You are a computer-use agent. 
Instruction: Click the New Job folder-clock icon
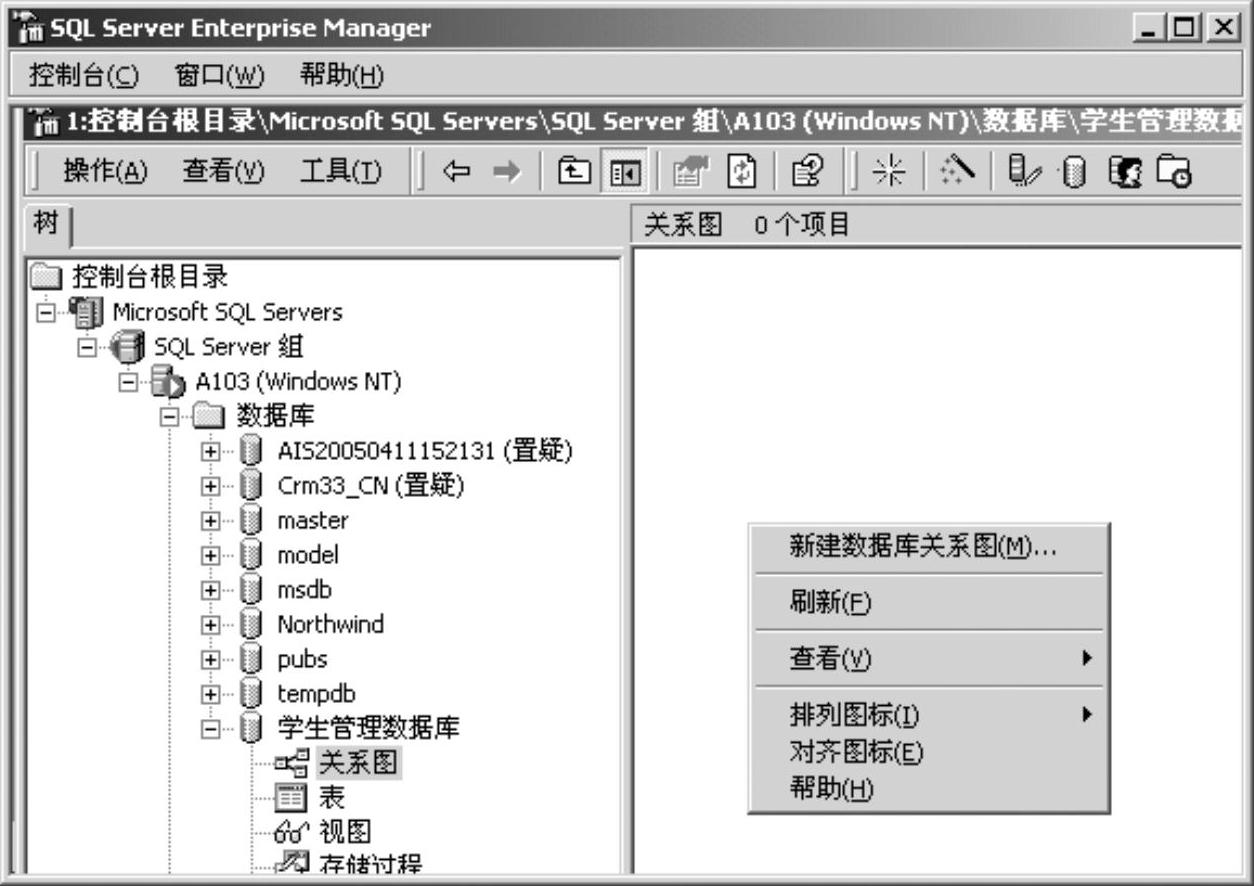[1173, 171]
